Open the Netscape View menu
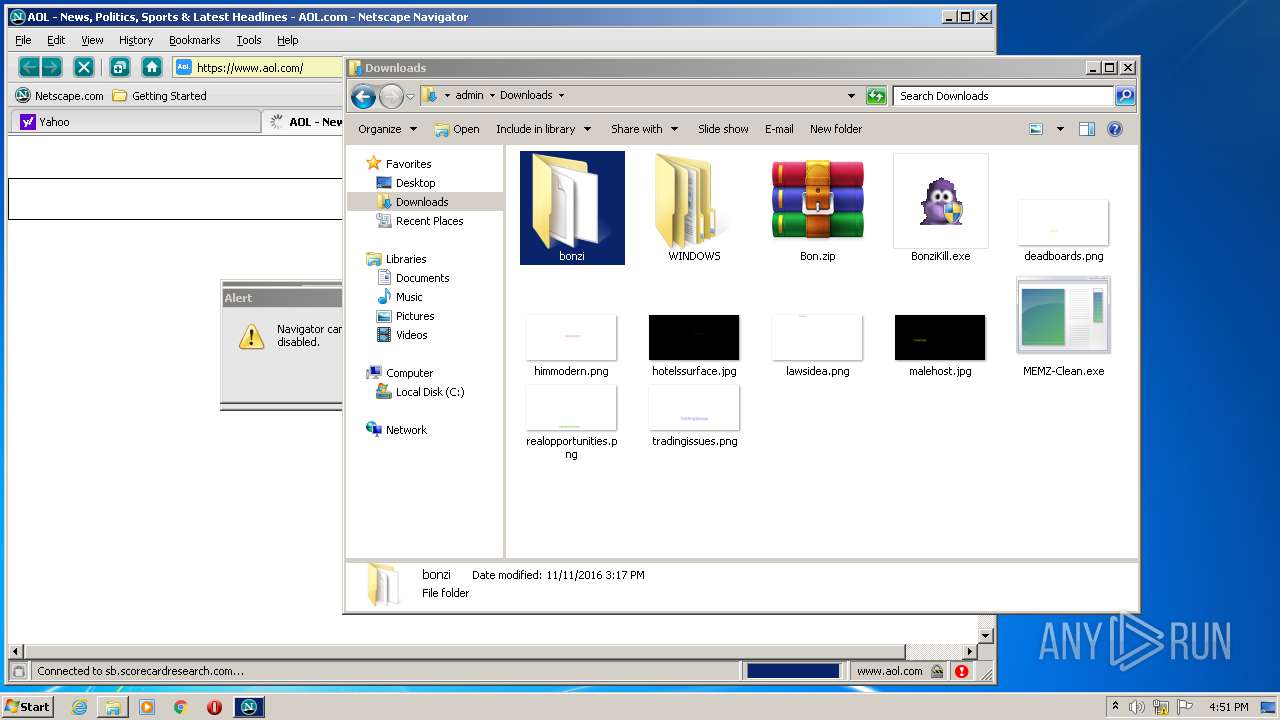This screenshot has height=720, width=1280. click(92, 40)
